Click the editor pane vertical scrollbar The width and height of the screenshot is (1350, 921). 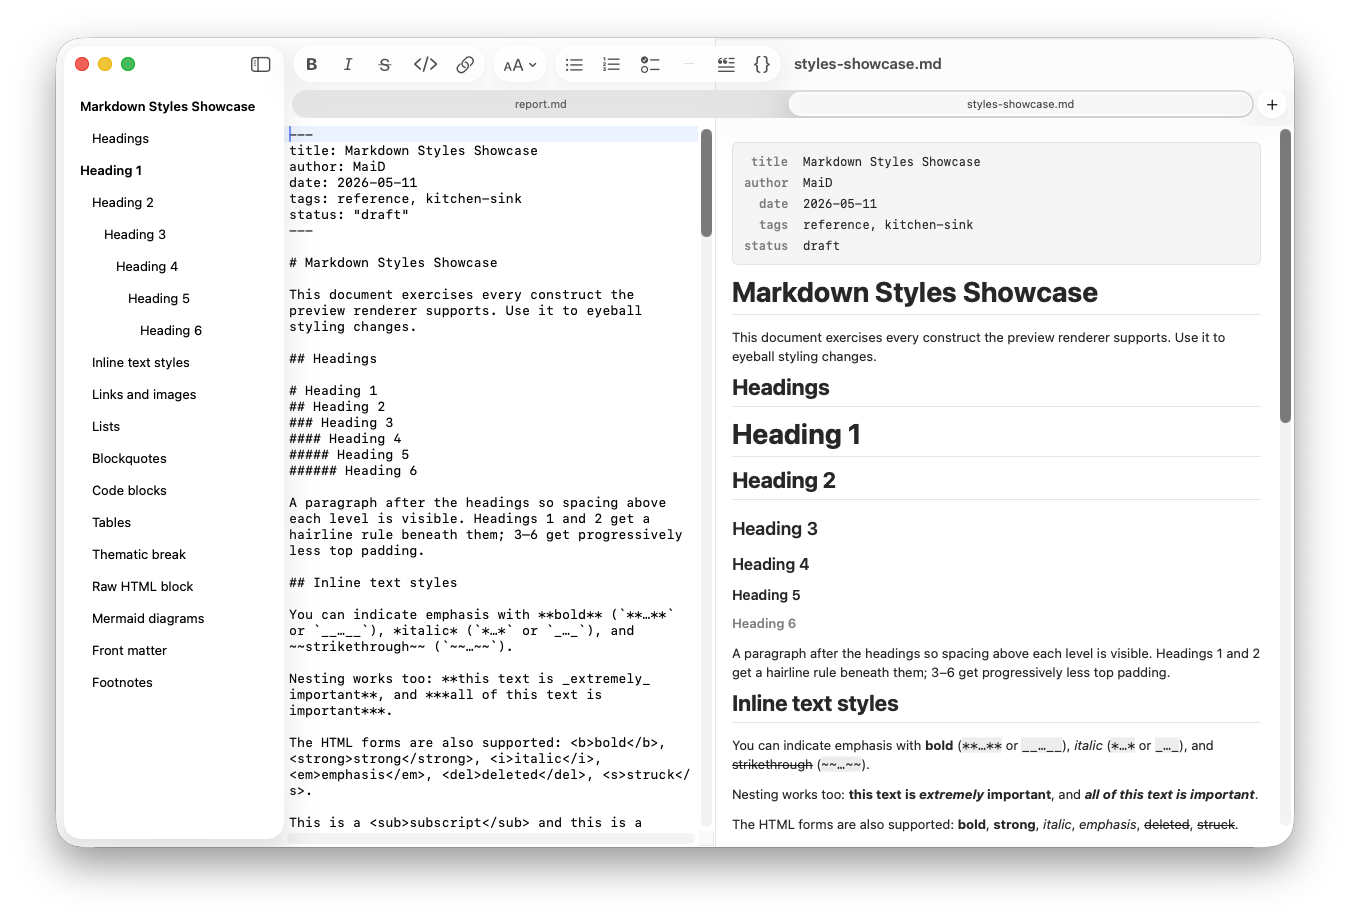[706, 183]
